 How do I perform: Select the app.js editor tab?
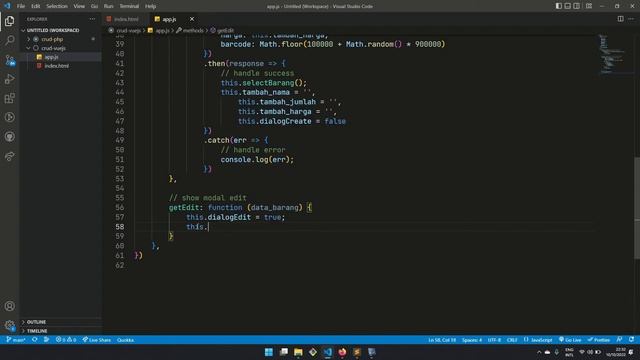169,19
